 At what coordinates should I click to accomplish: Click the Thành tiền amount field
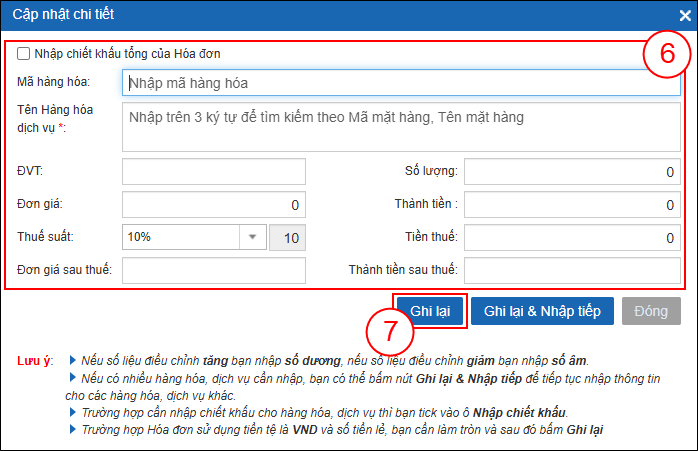[x=572, y=205]
